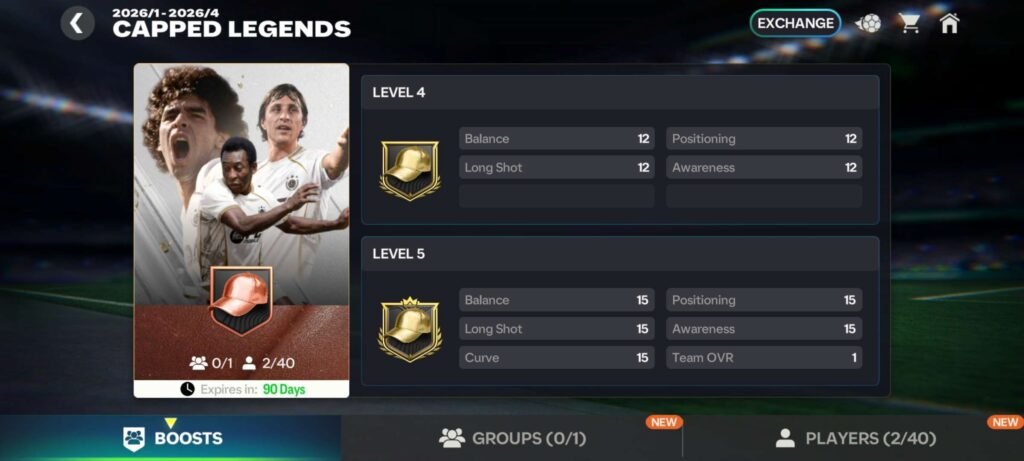Select the Level 4 gold cap badge
This screenshot has height=461, width=1024.
(410, 170)
